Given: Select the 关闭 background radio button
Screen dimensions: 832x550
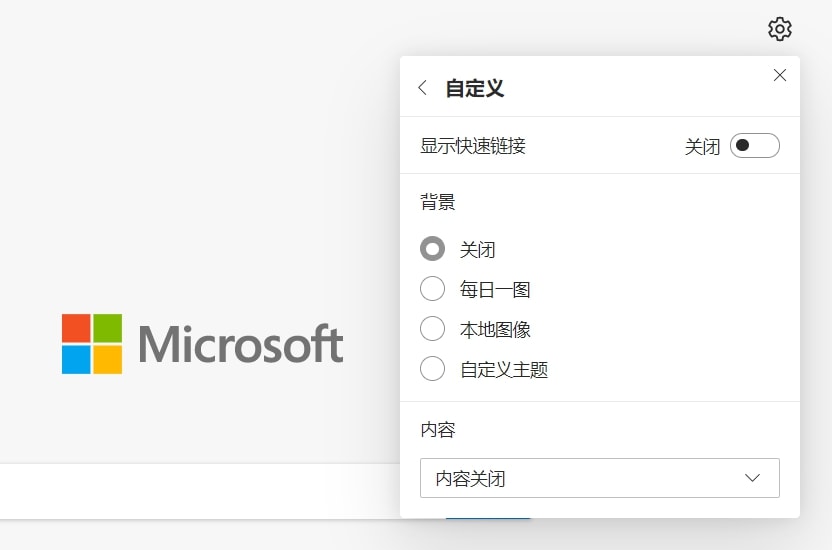Looking at the screenshot, I should tap(432, 249).
